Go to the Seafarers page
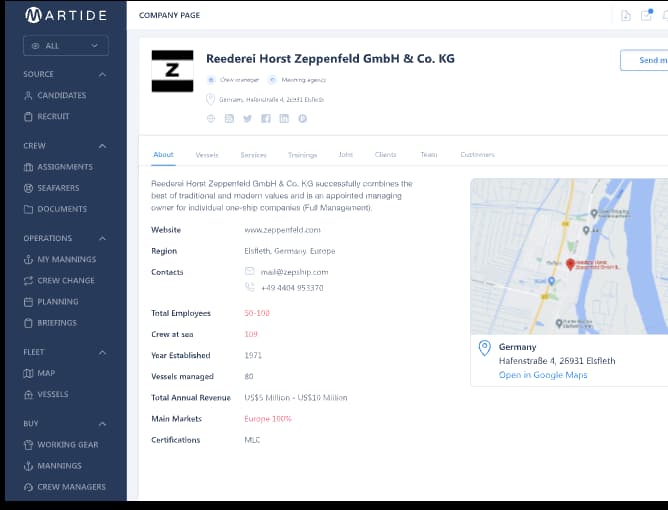 click(58, 188)
